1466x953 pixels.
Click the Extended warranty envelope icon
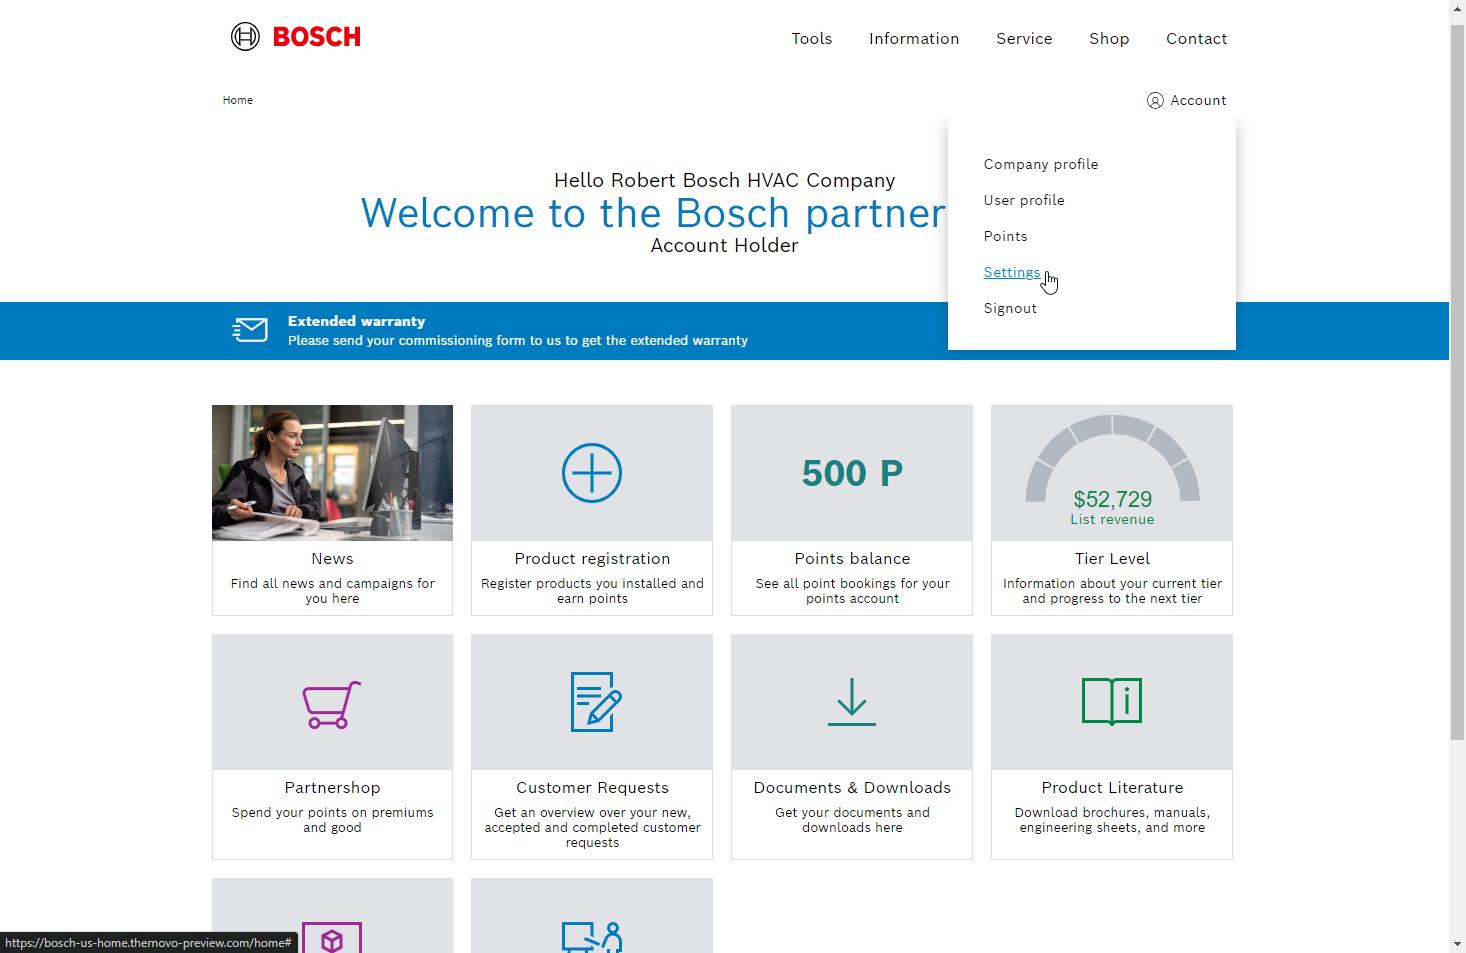(x=250, y=330)
